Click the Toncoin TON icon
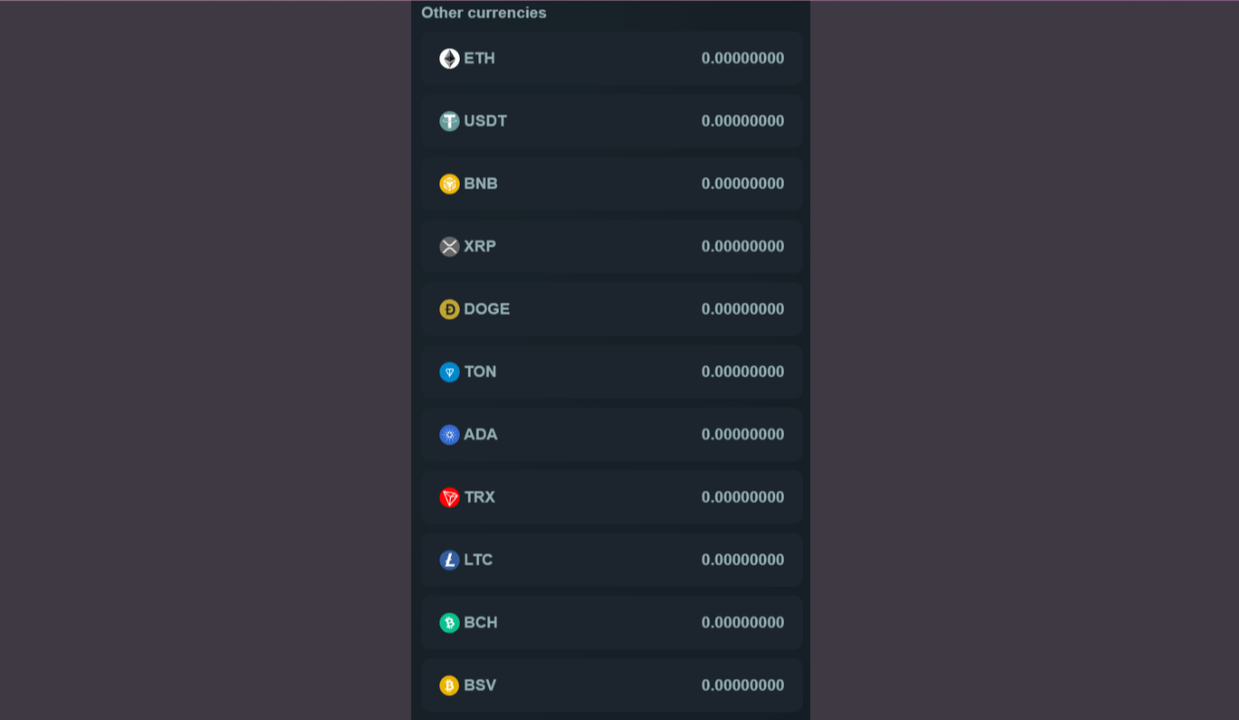 coord(449,372)
